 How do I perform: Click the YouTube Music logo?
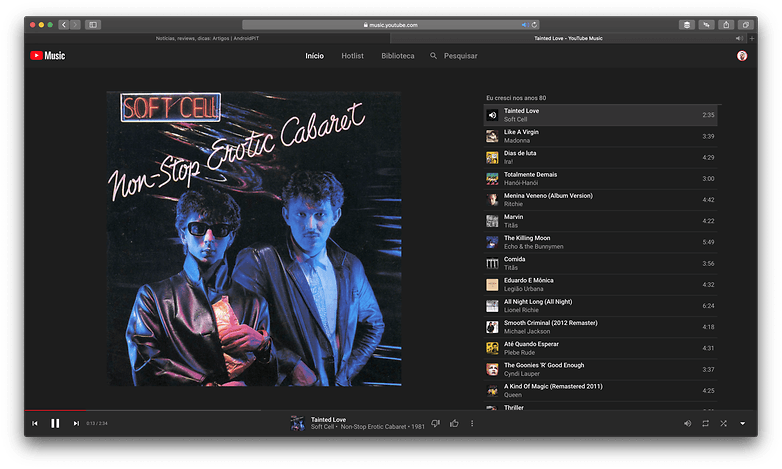click(x=47, y=55)
